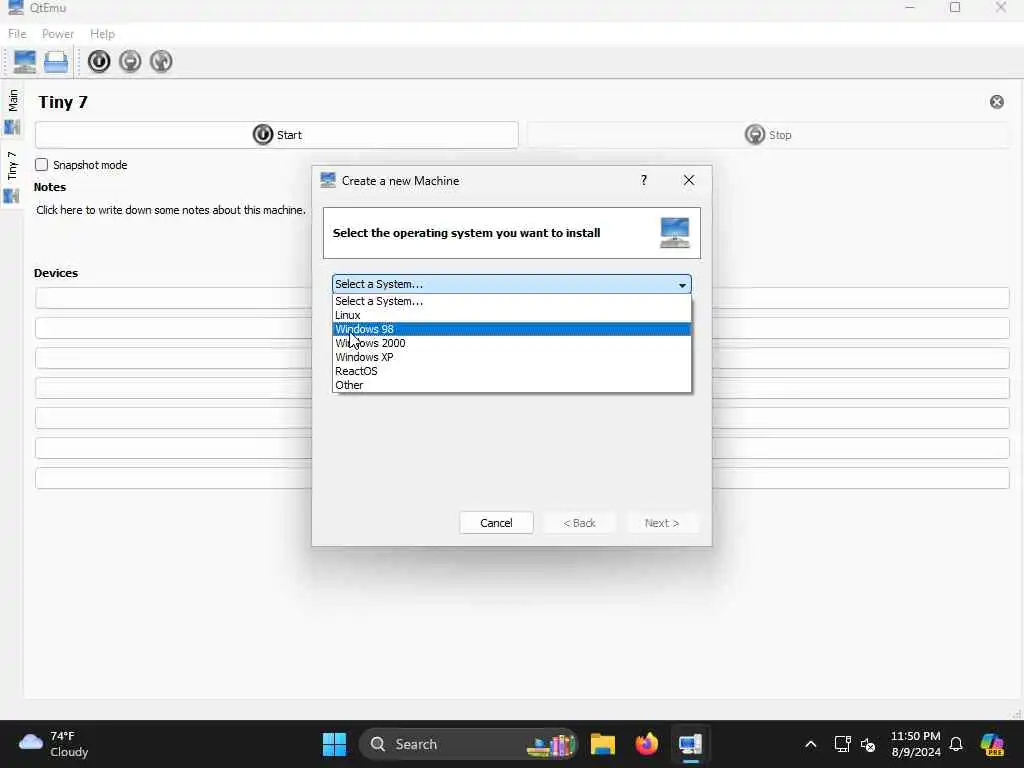Show hidden system tray icons
Screen dimensions: 1024x768
click(x=810, y=744)
